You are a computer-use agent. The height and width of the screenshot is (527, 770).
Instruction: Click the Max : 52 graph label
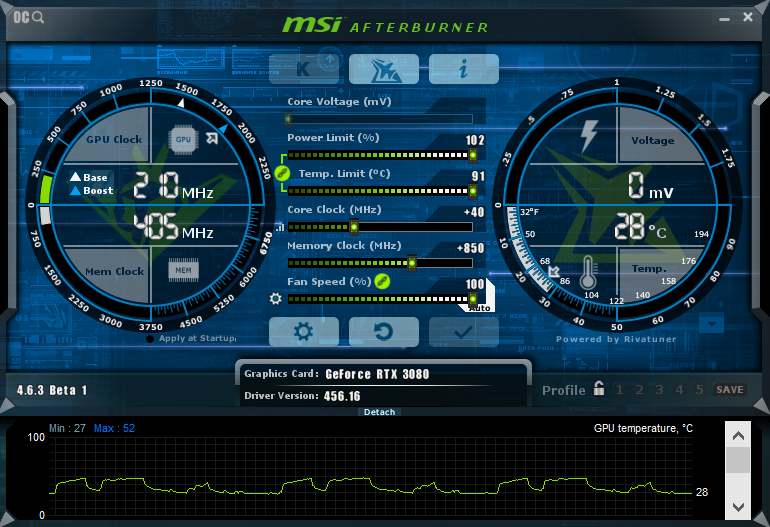(114, 428)
